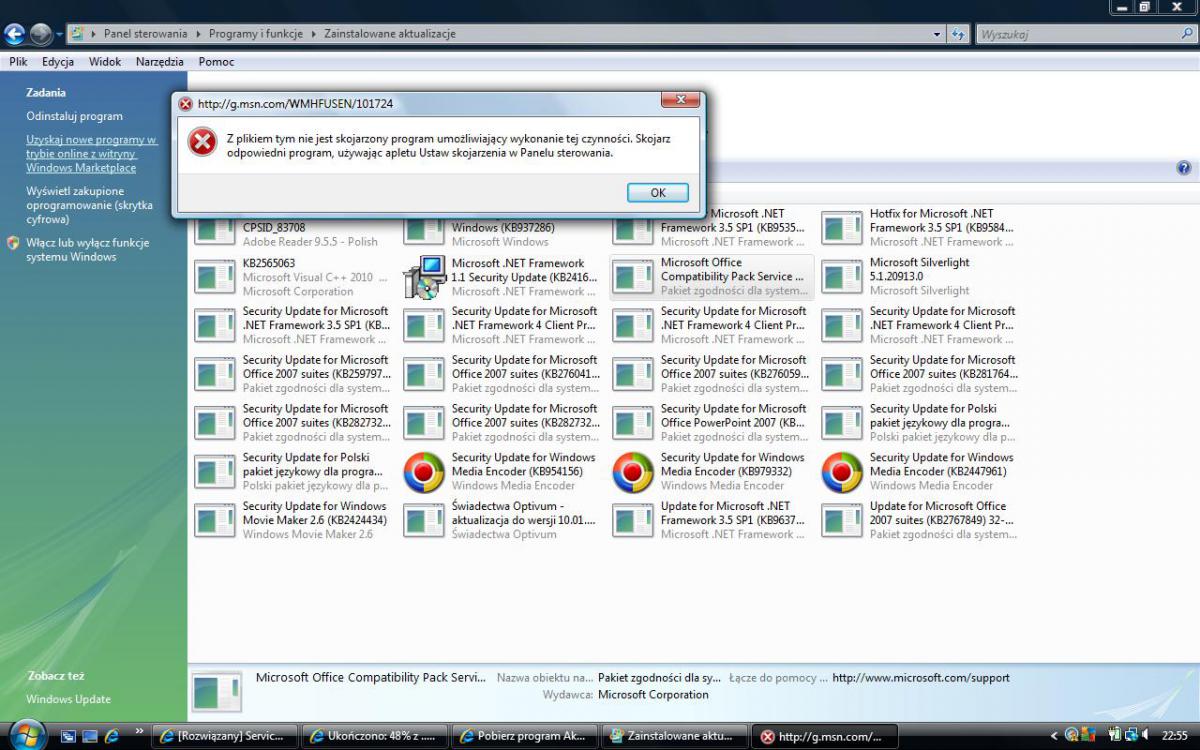Click Wyświetl zakupione oprogramowanie link

click(89, 205)
